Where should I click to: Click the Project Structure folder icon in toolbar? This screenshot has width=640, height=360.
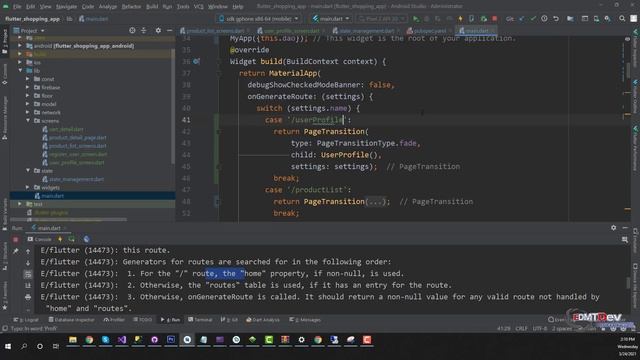point(570,19)
